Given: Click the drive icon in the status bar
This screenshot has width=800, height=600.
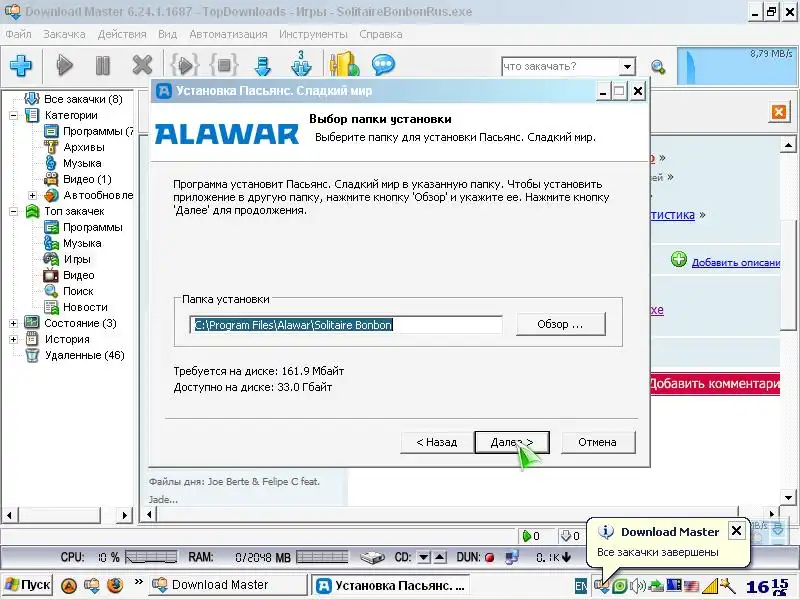Looking at the screenshot, I should (x=372, y=558).
